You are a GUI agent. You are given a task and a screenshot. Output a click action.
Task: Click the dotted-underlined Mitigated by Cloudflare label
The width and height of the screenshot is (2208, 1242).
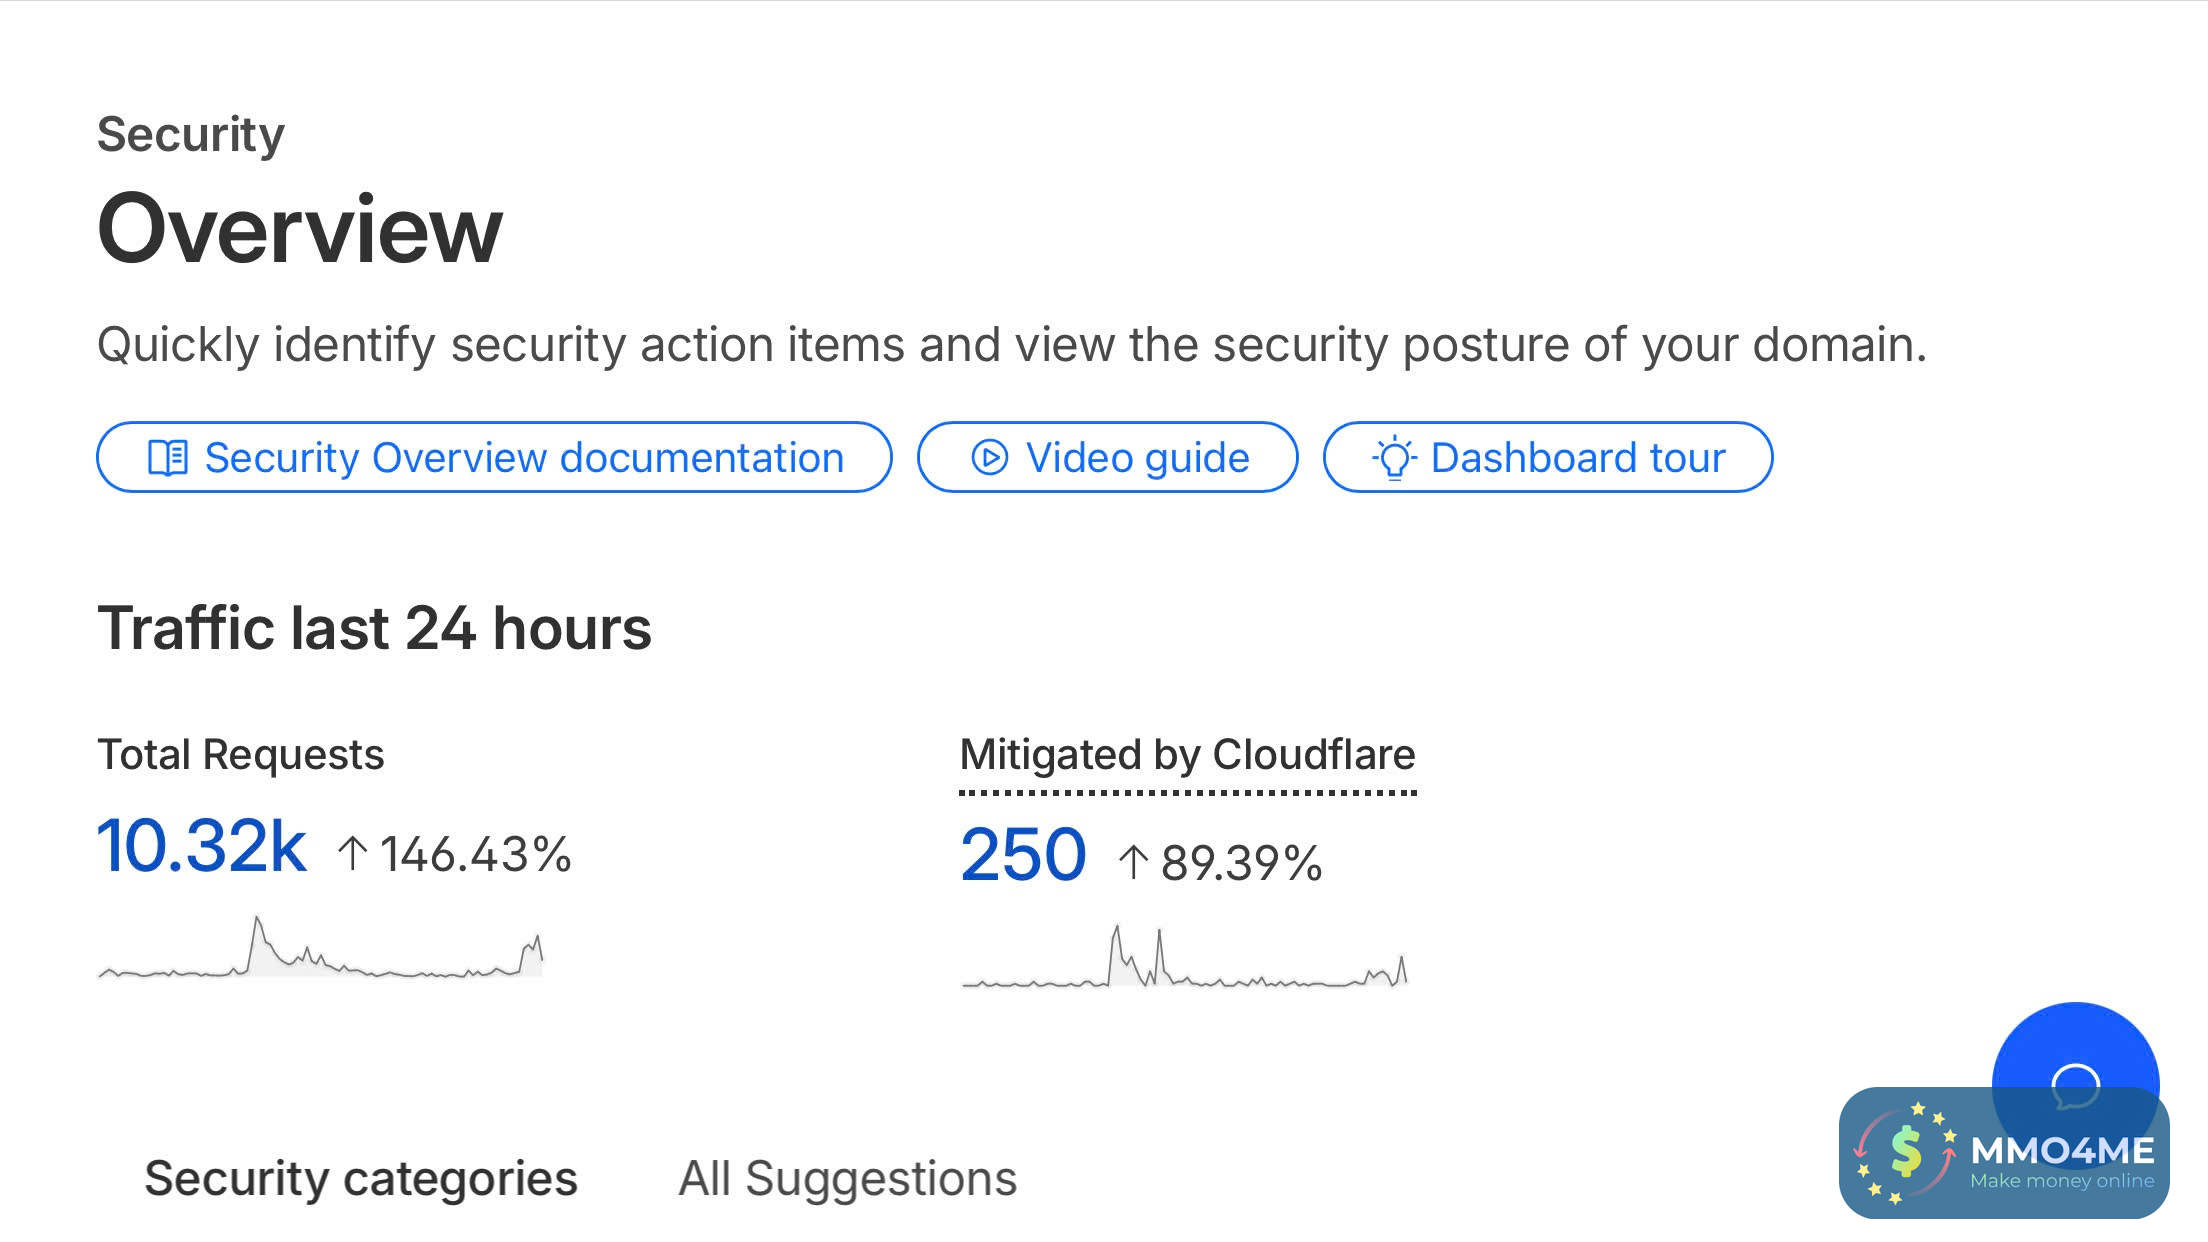point(1187,755)
